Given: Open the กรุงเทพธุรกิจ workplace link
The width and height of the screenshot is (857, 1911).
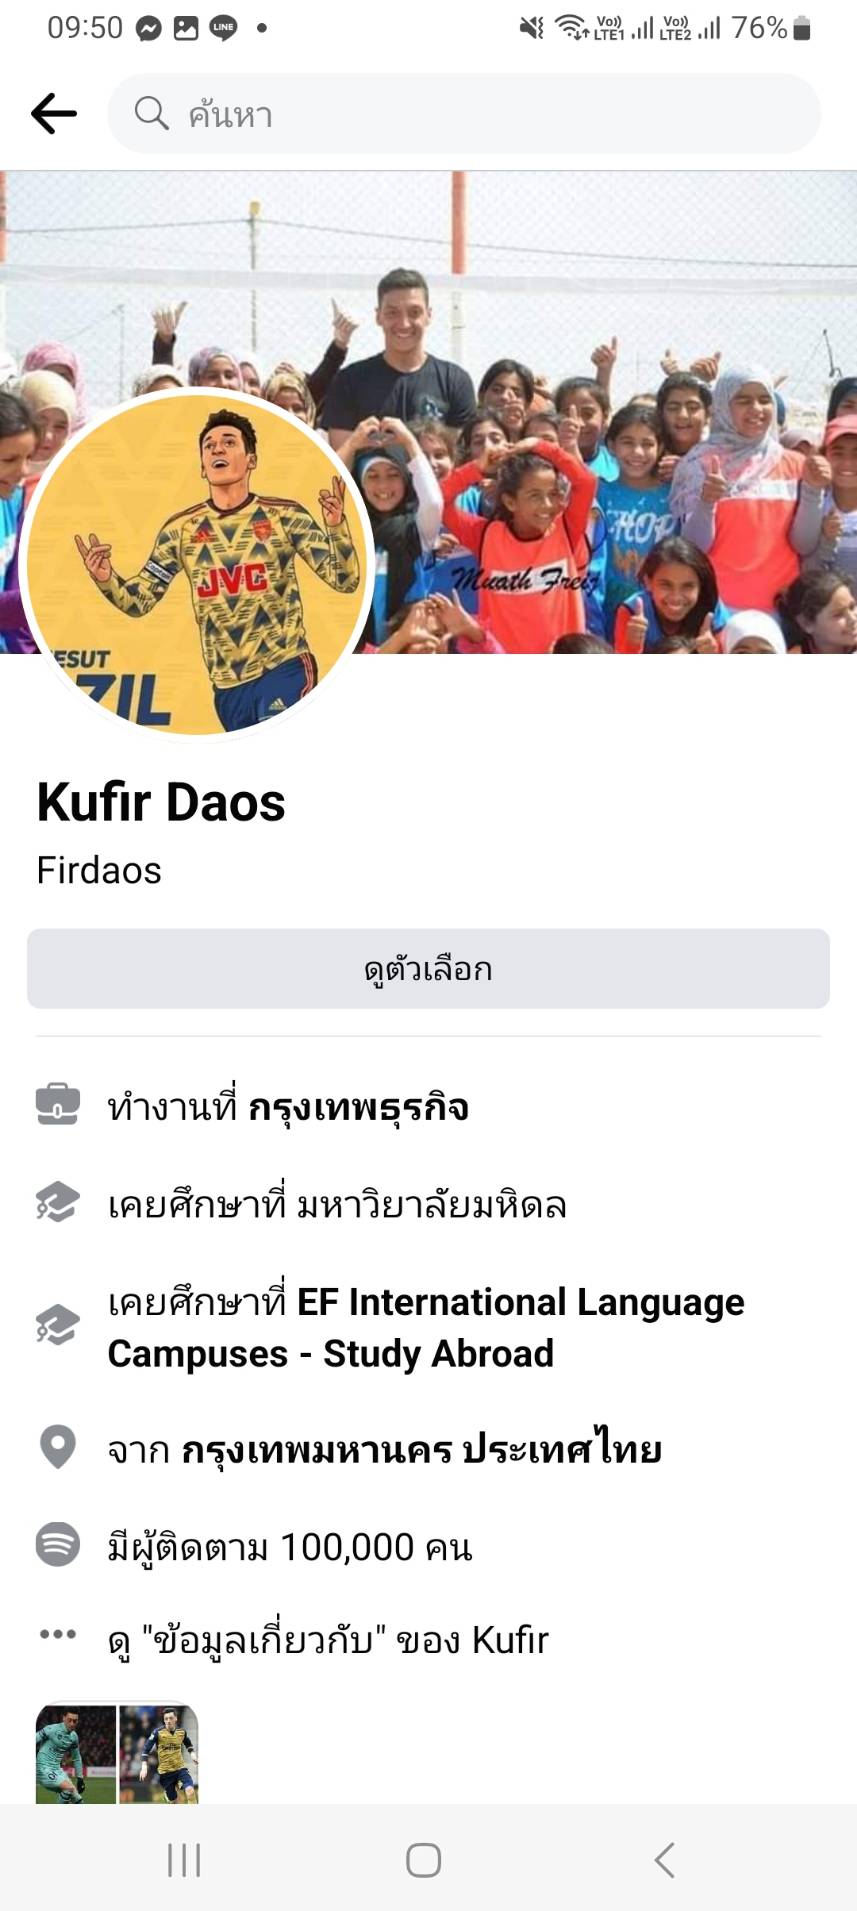Looking at the screenshot, I should pyautogui.click(x=358, y=1107).
